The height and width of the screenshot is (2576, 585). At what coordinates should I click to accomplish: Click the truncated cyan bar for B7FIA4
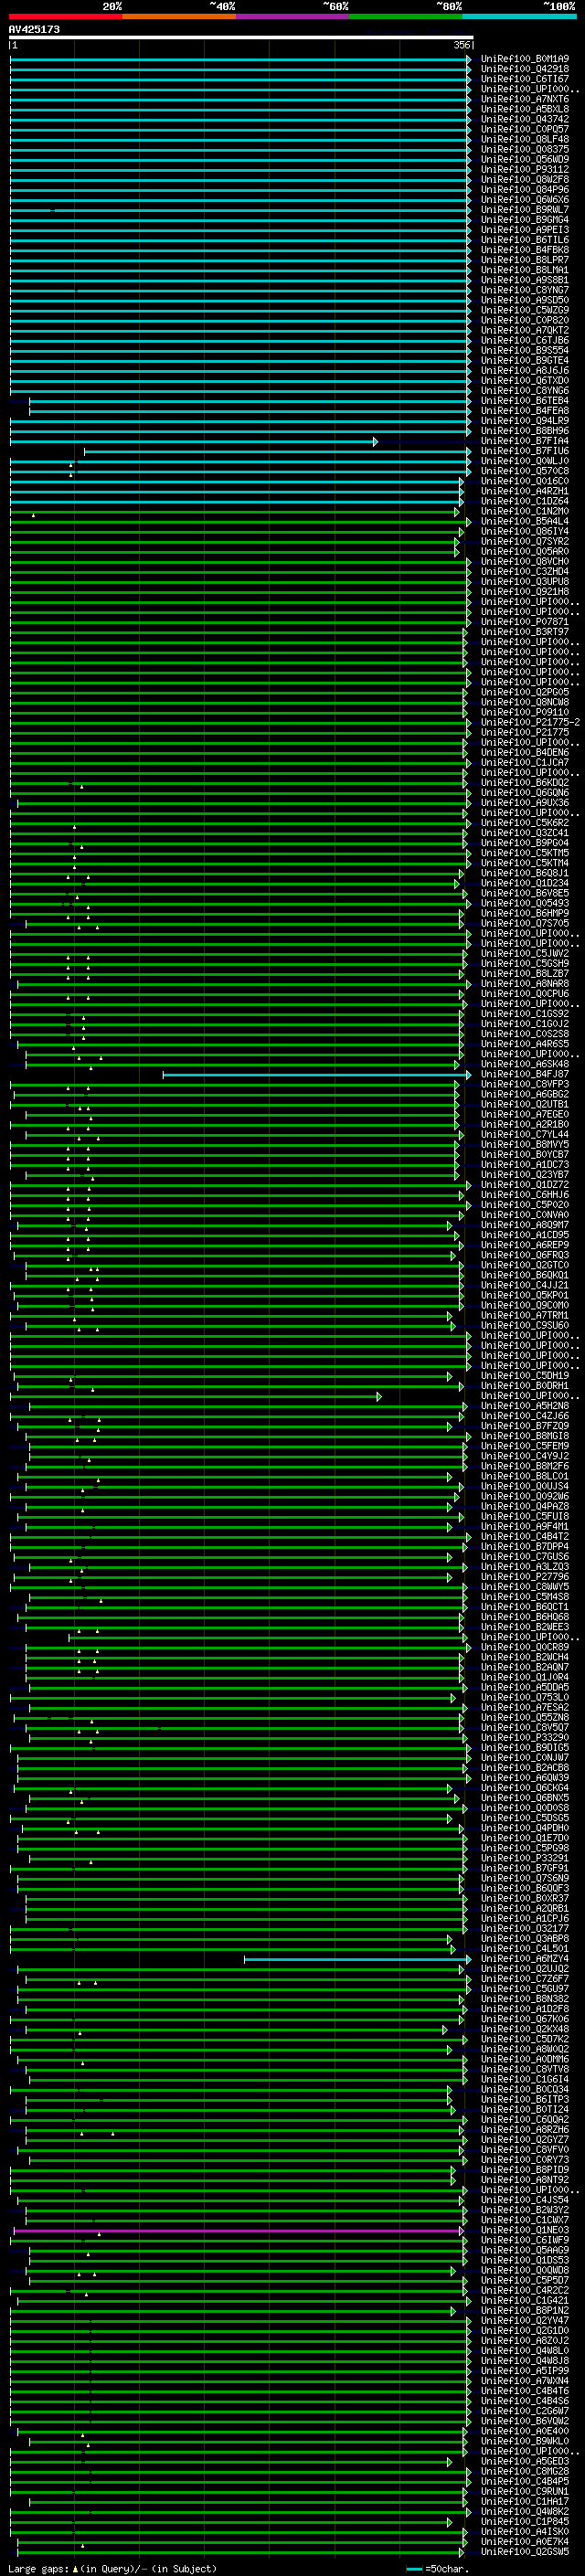[x=194, y=441]
